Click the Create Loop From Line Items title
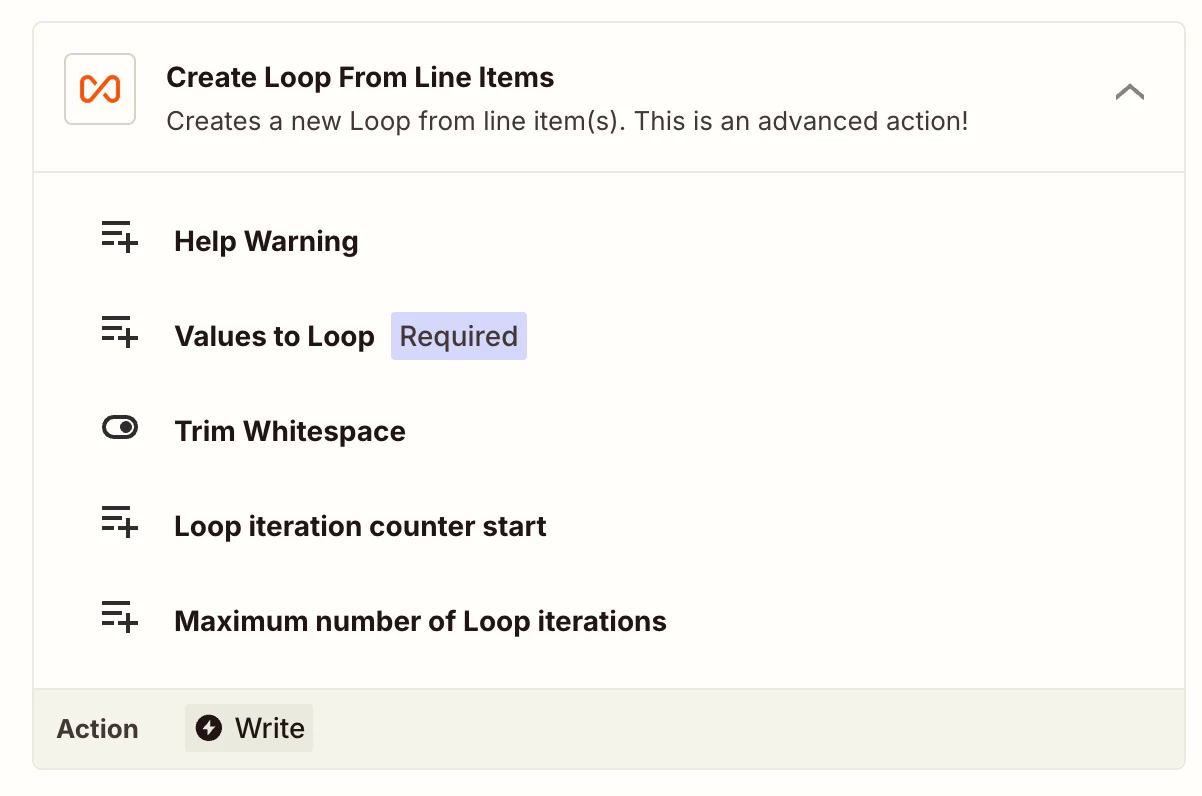This screenshot has width=1202, height=796. (360, 77)
